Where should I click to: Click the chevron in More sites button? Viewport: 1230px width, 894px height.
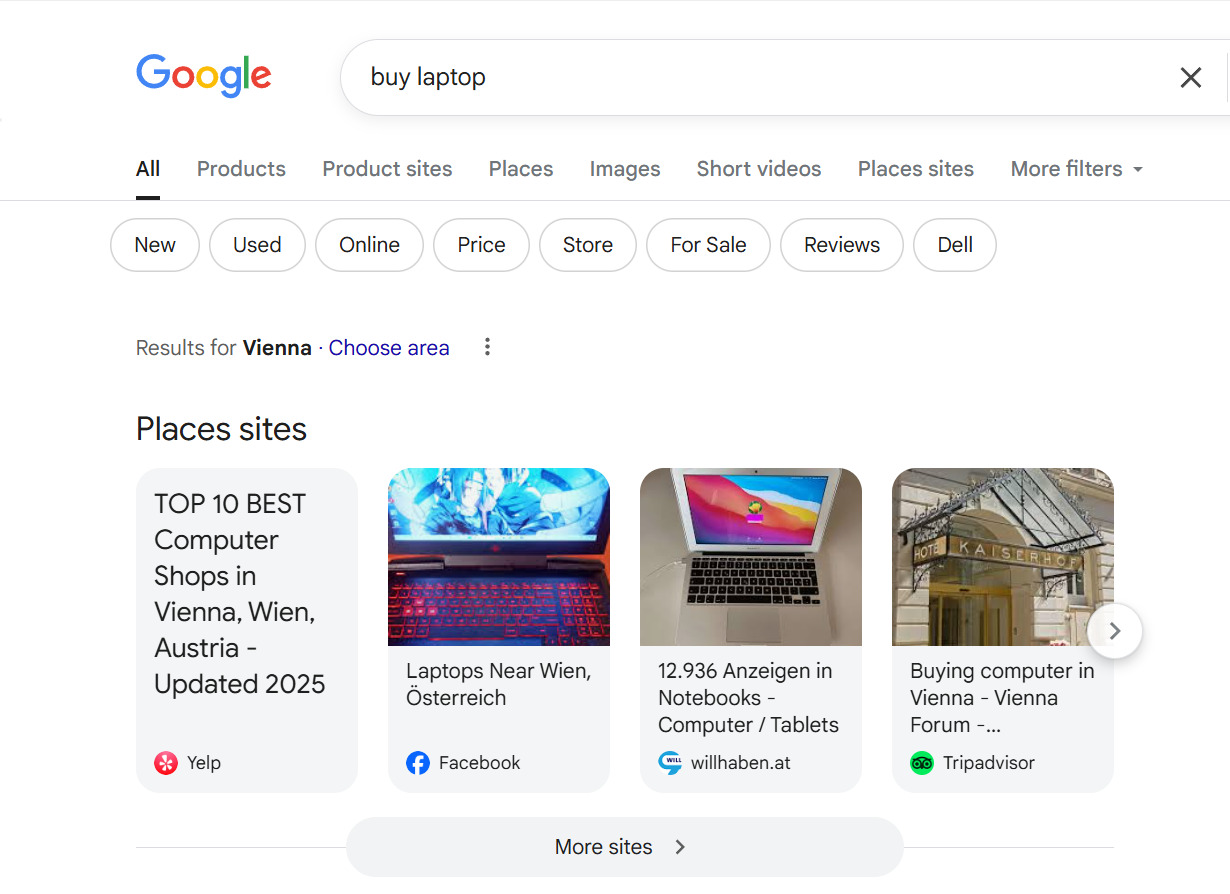tap(680, 847)
